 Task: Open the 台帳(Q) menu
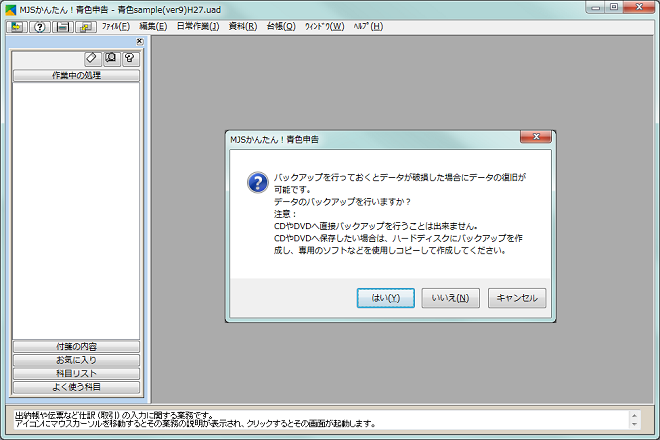click(x=281, y=27)
